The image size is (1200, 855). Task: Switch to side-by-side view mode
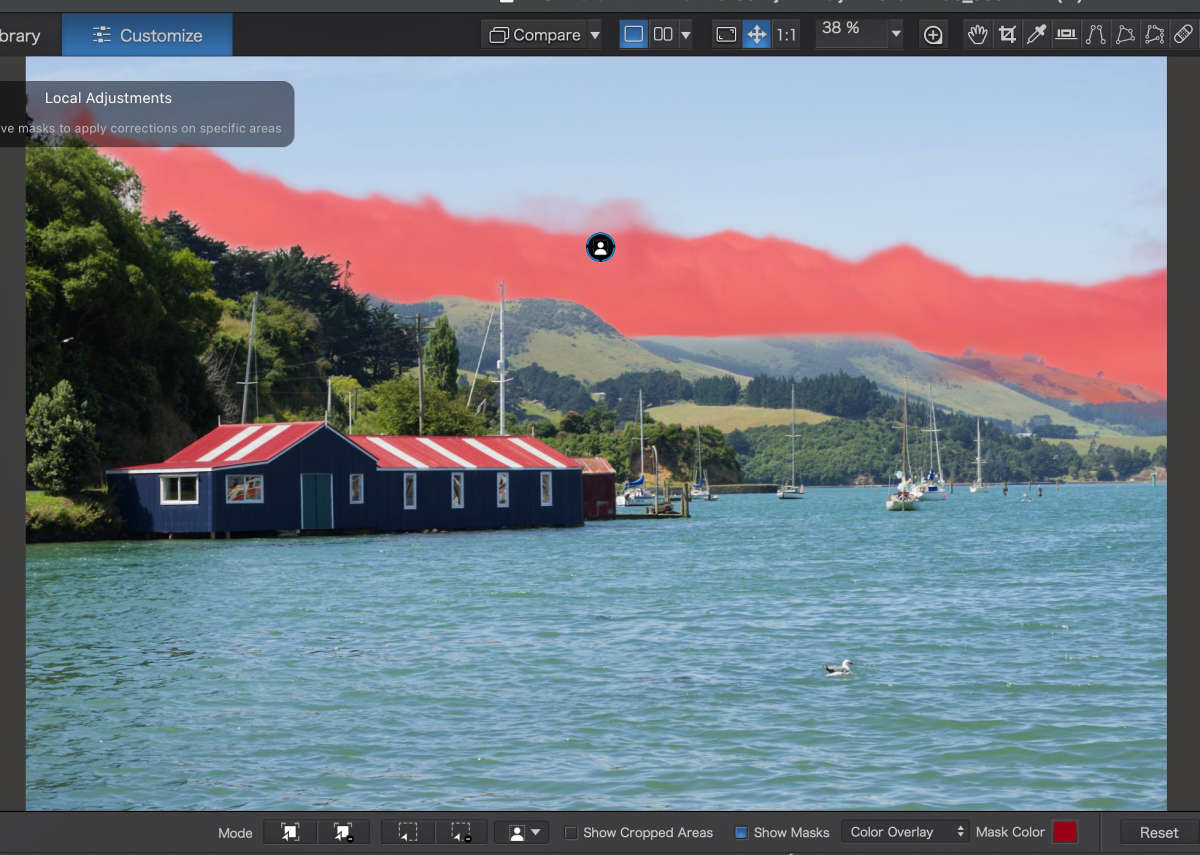tap(663, 35)
